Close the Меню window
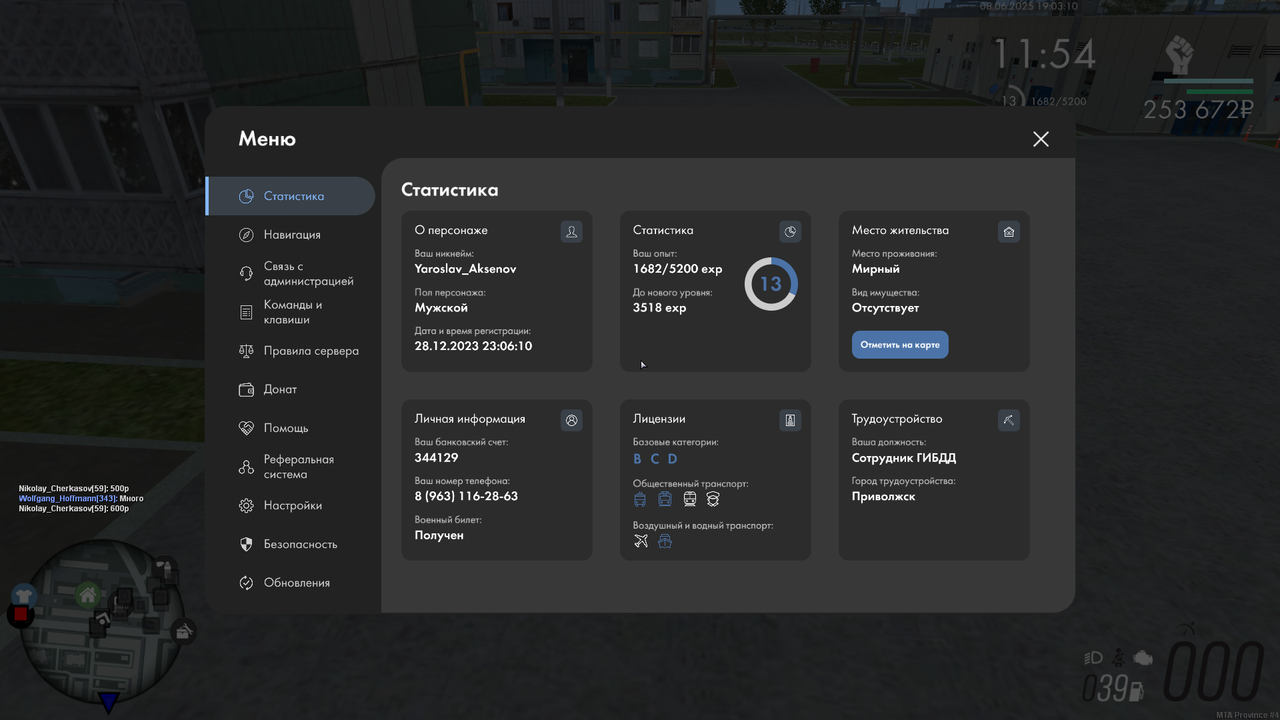Image resolution: width=1280 pixels, height=720 pixels. 1041,139
